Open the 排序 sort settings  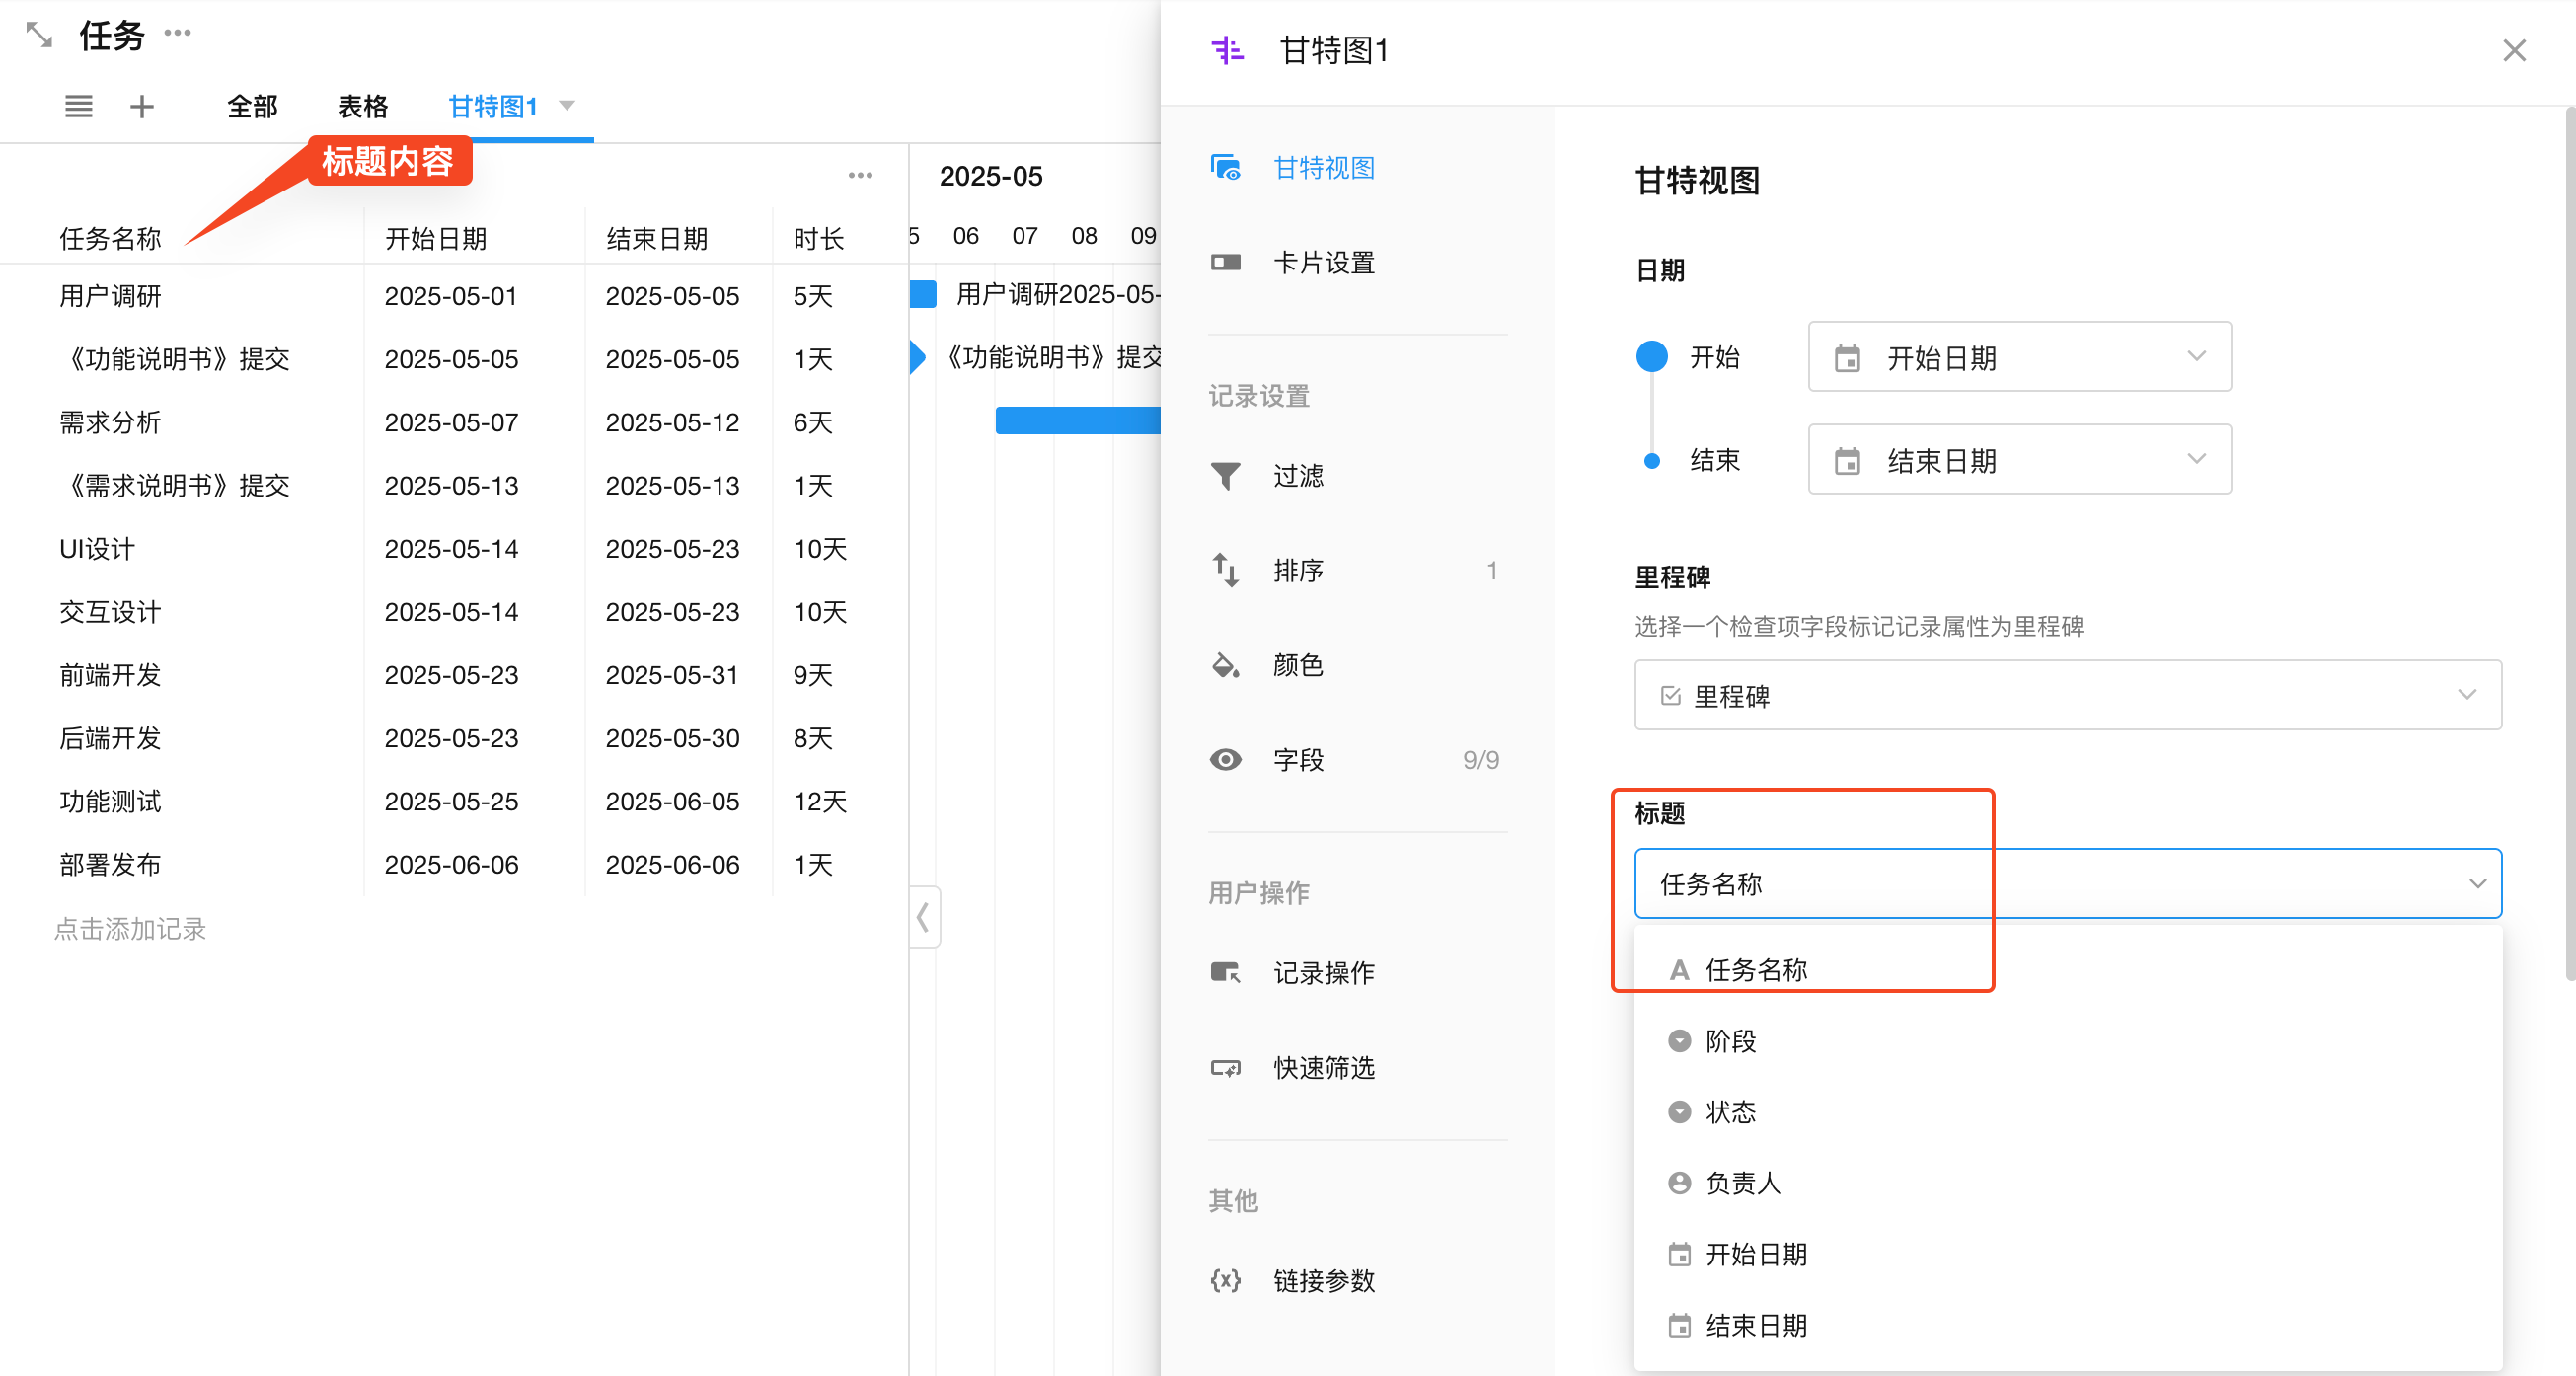pyautogui.click(x=1297, y=570)
